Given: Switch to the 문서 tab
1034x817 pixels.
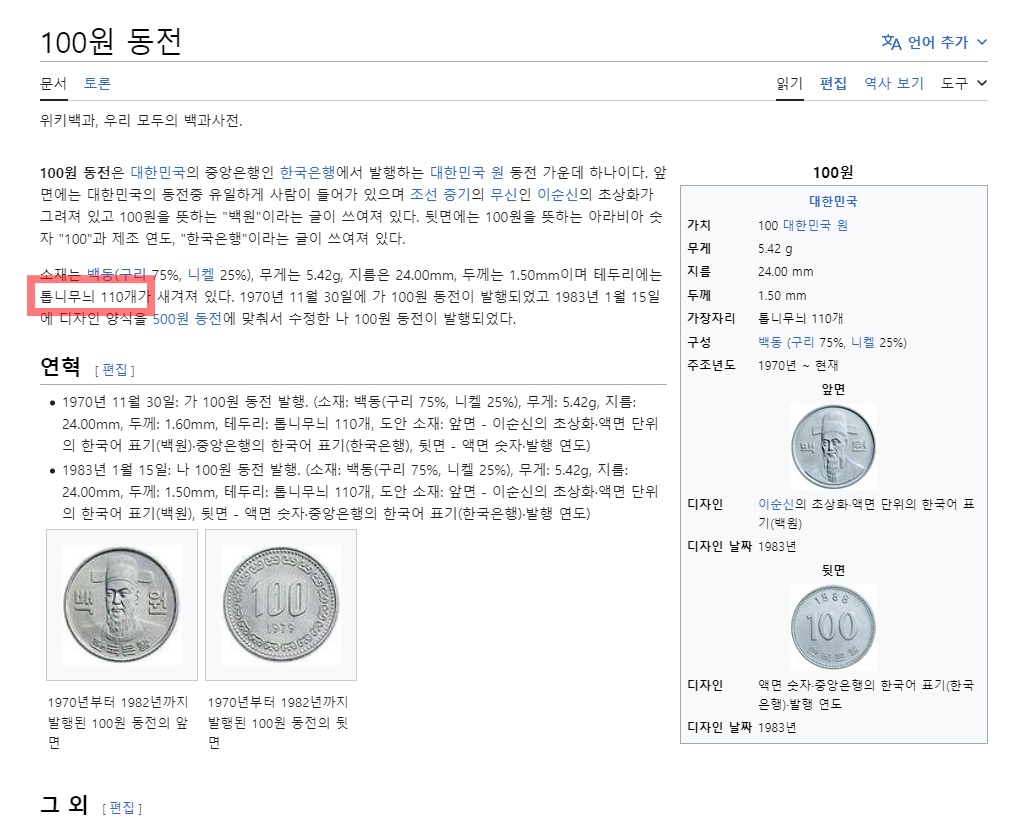Looking at the screenshot, I should click(x=53, y=84).
